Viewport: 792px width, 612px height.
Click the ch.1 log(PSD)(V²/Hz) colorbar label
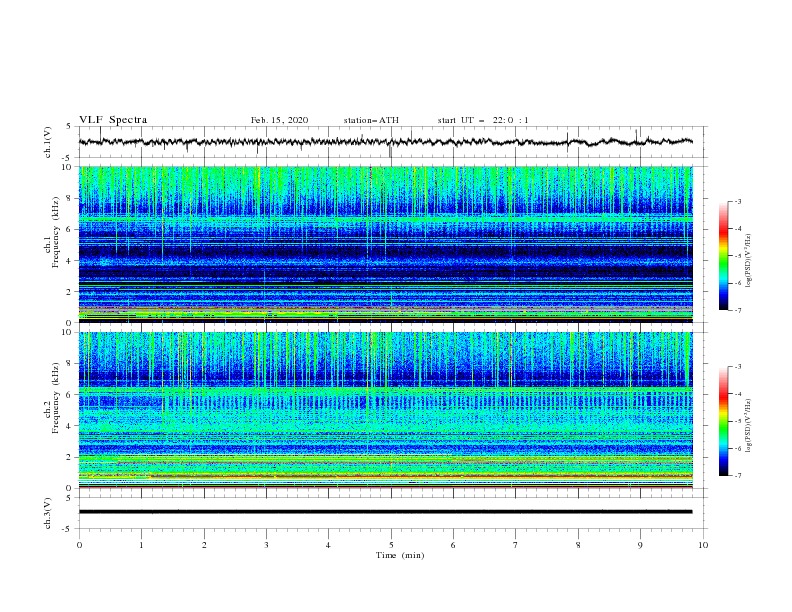[749, 261]
